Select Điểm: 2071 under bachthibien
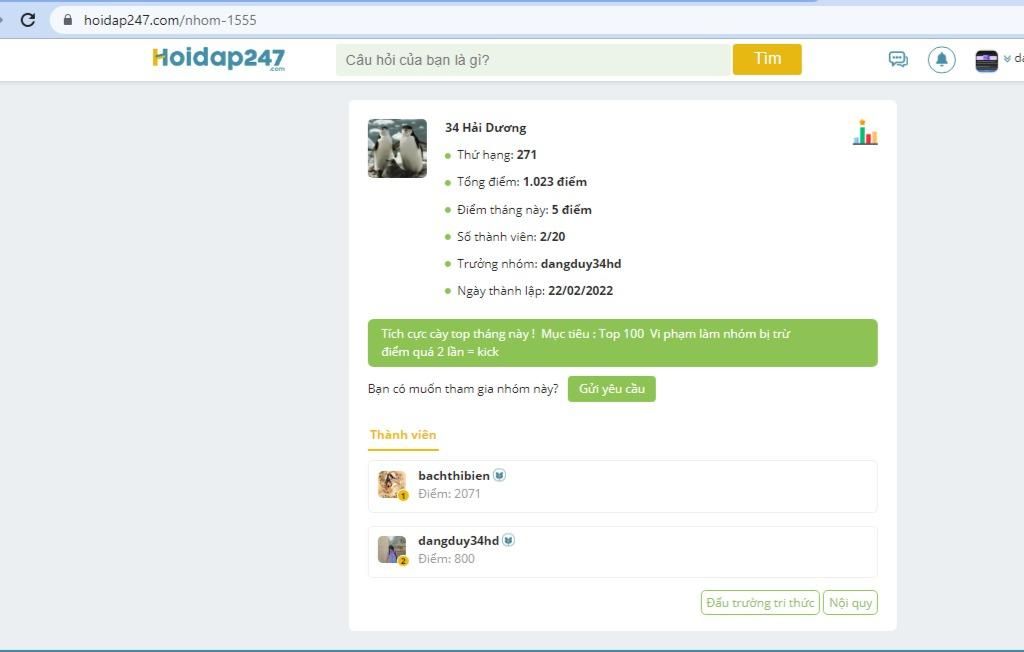The width and height of the screenshot is (1024, 652). (x=449, y=494)
